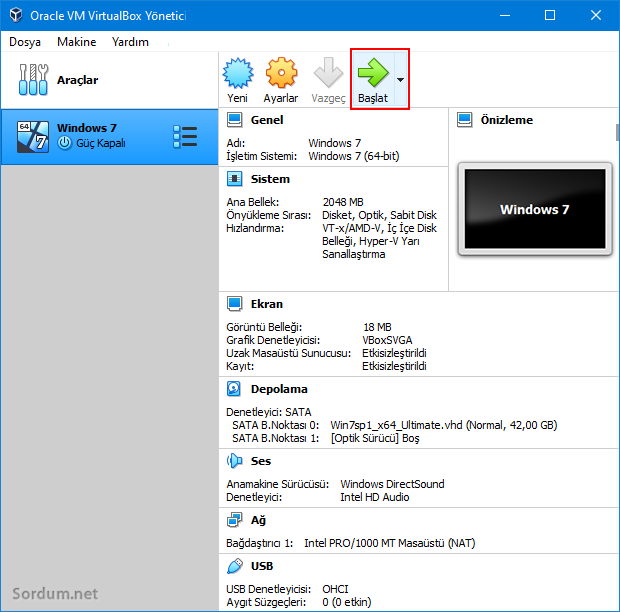Screen dimensions: 620x612
Task: Click the Önizleme monitor icon
Action: click(x=465, y=120)
